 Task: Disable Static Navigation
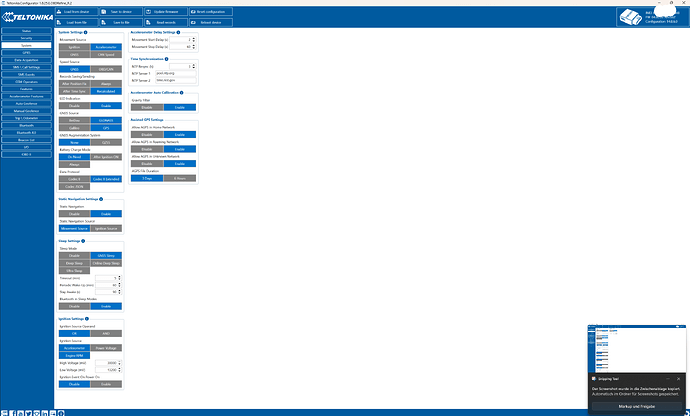(74, 214)
